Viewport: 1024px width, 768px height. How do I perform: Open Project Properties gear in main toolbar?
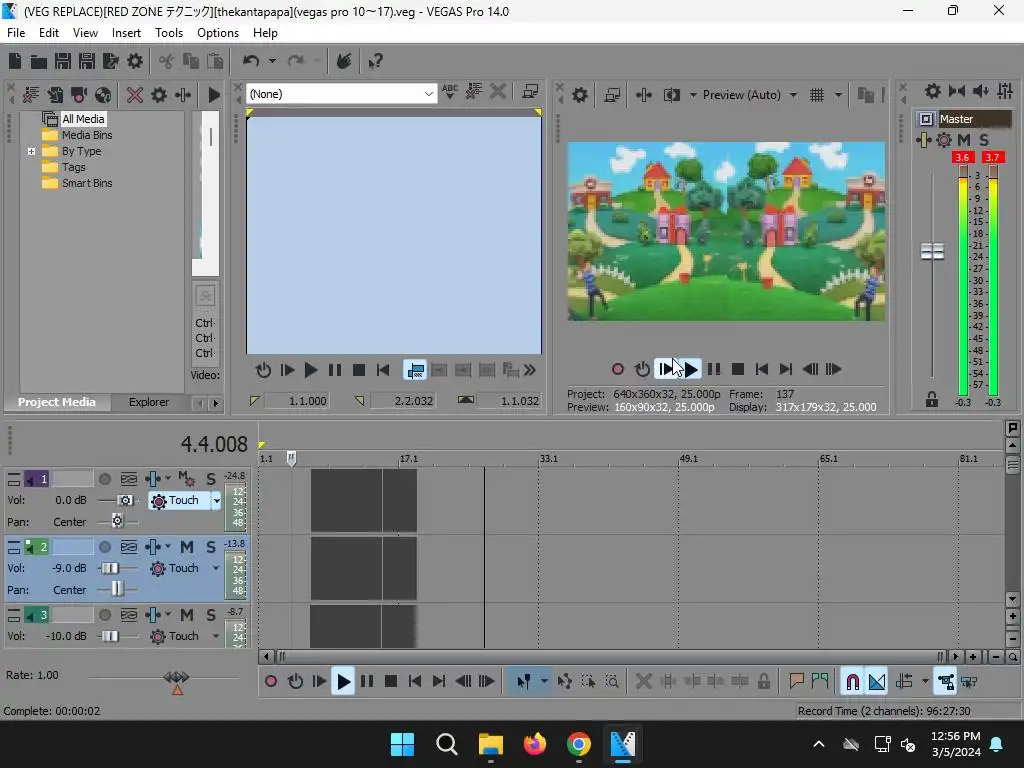[x=135, y=61]
